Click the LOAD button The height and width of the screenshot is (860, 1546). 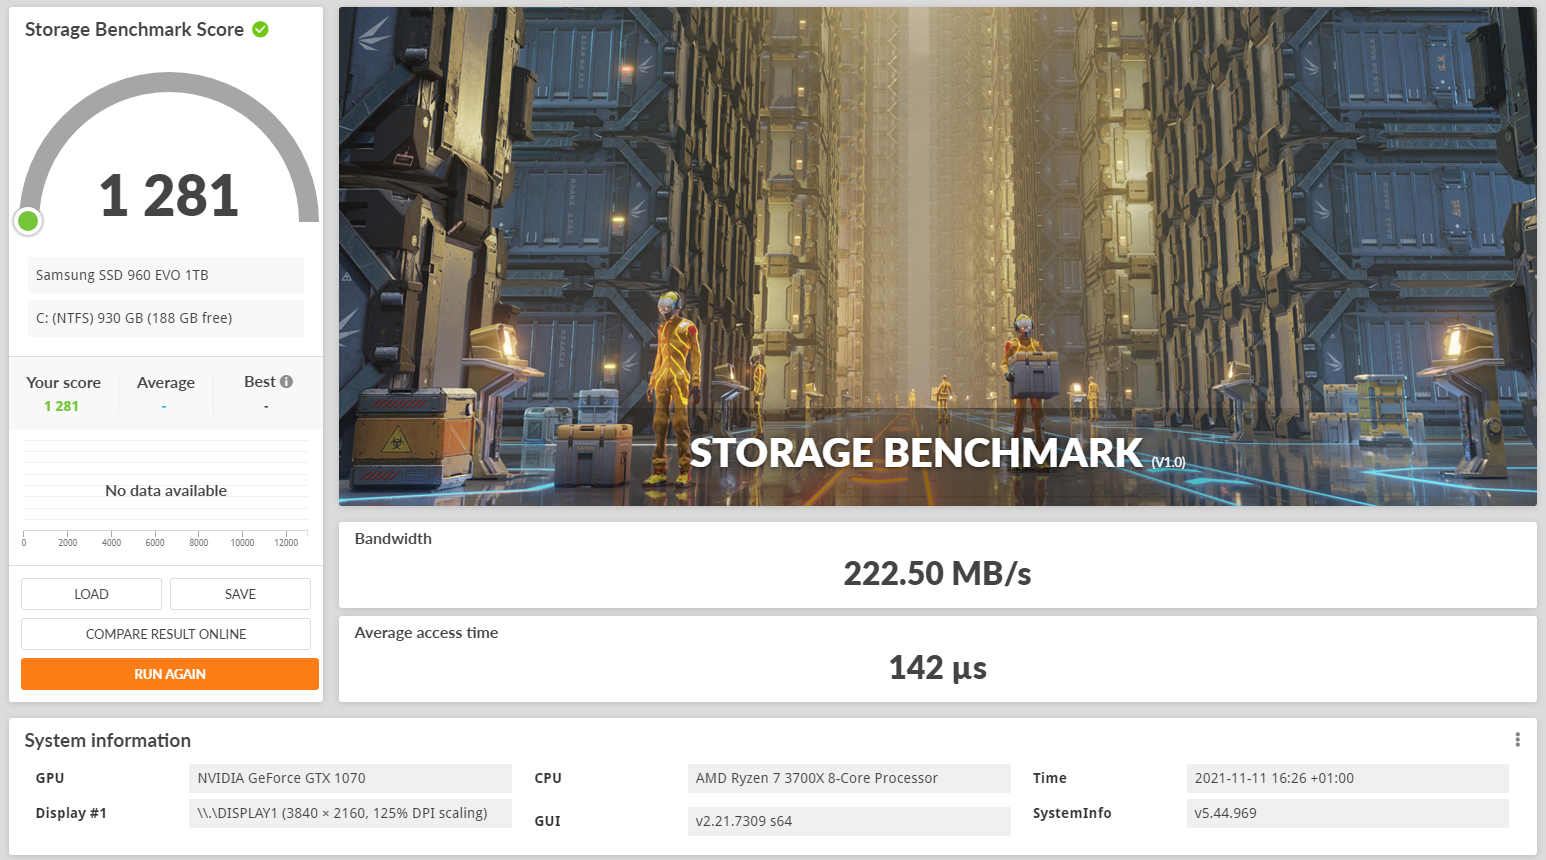click(x=91, y=593)
